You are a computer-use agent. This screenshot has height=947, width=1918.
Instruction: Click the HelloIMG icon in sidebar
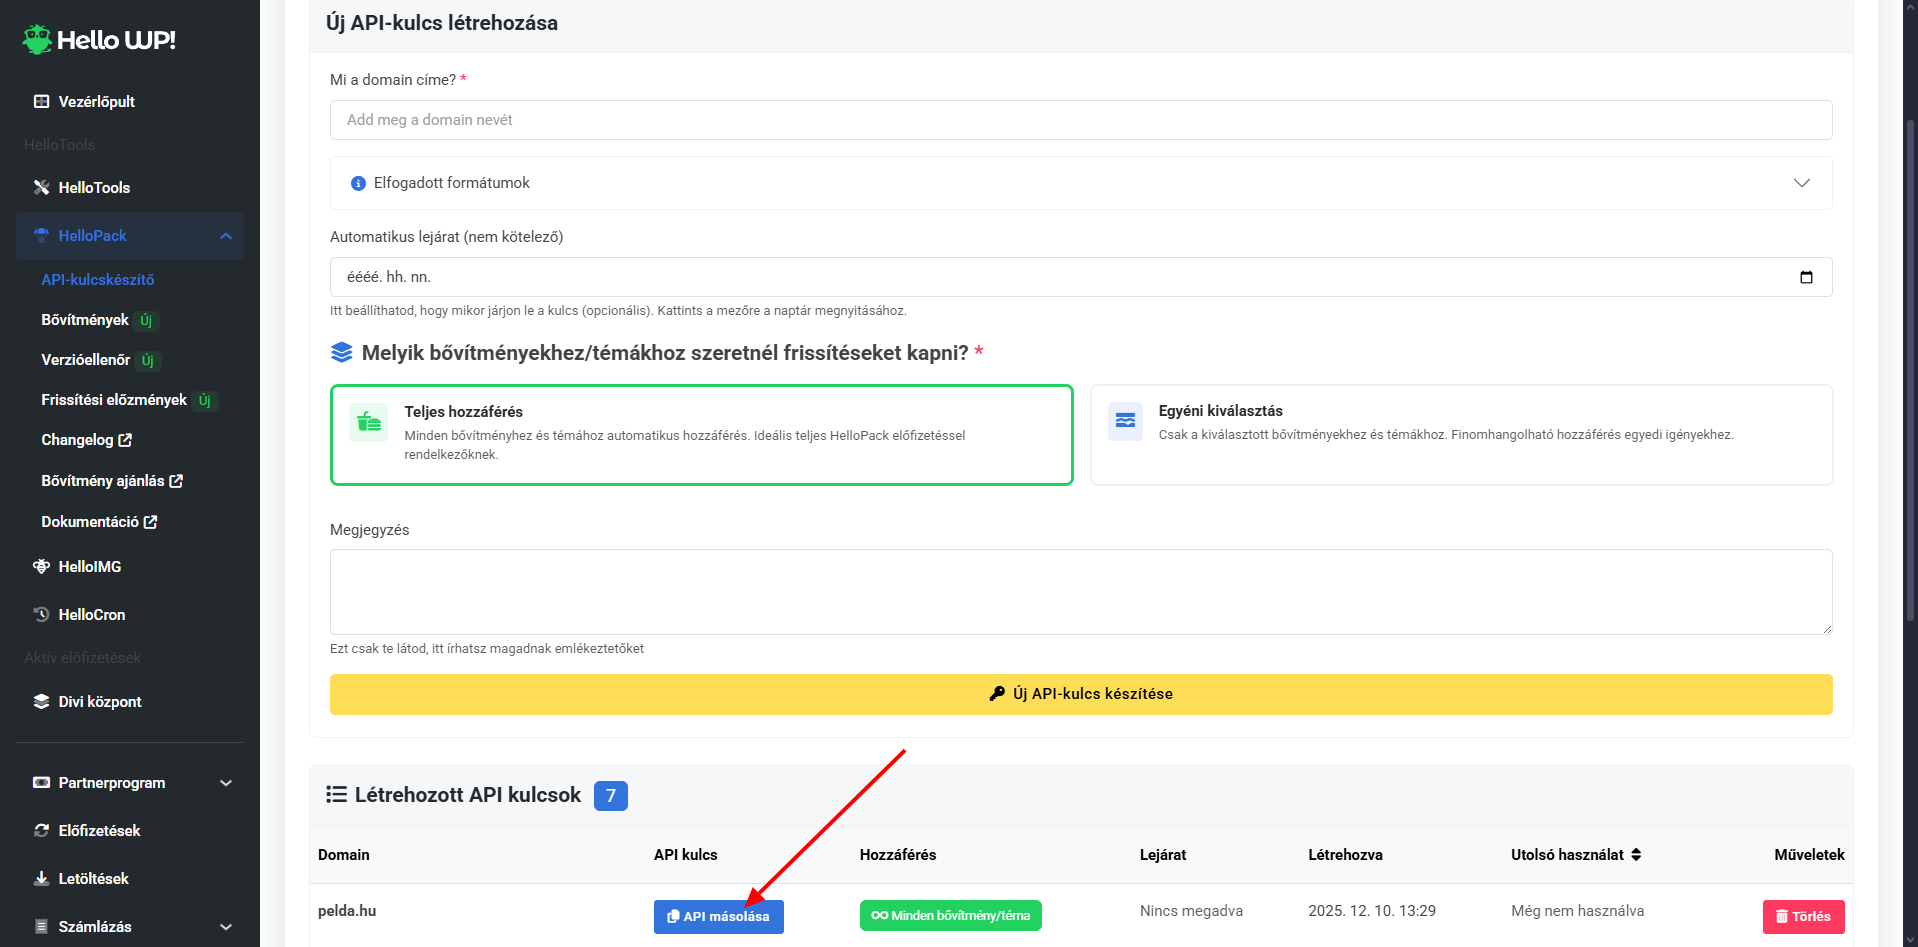(41, 567)
